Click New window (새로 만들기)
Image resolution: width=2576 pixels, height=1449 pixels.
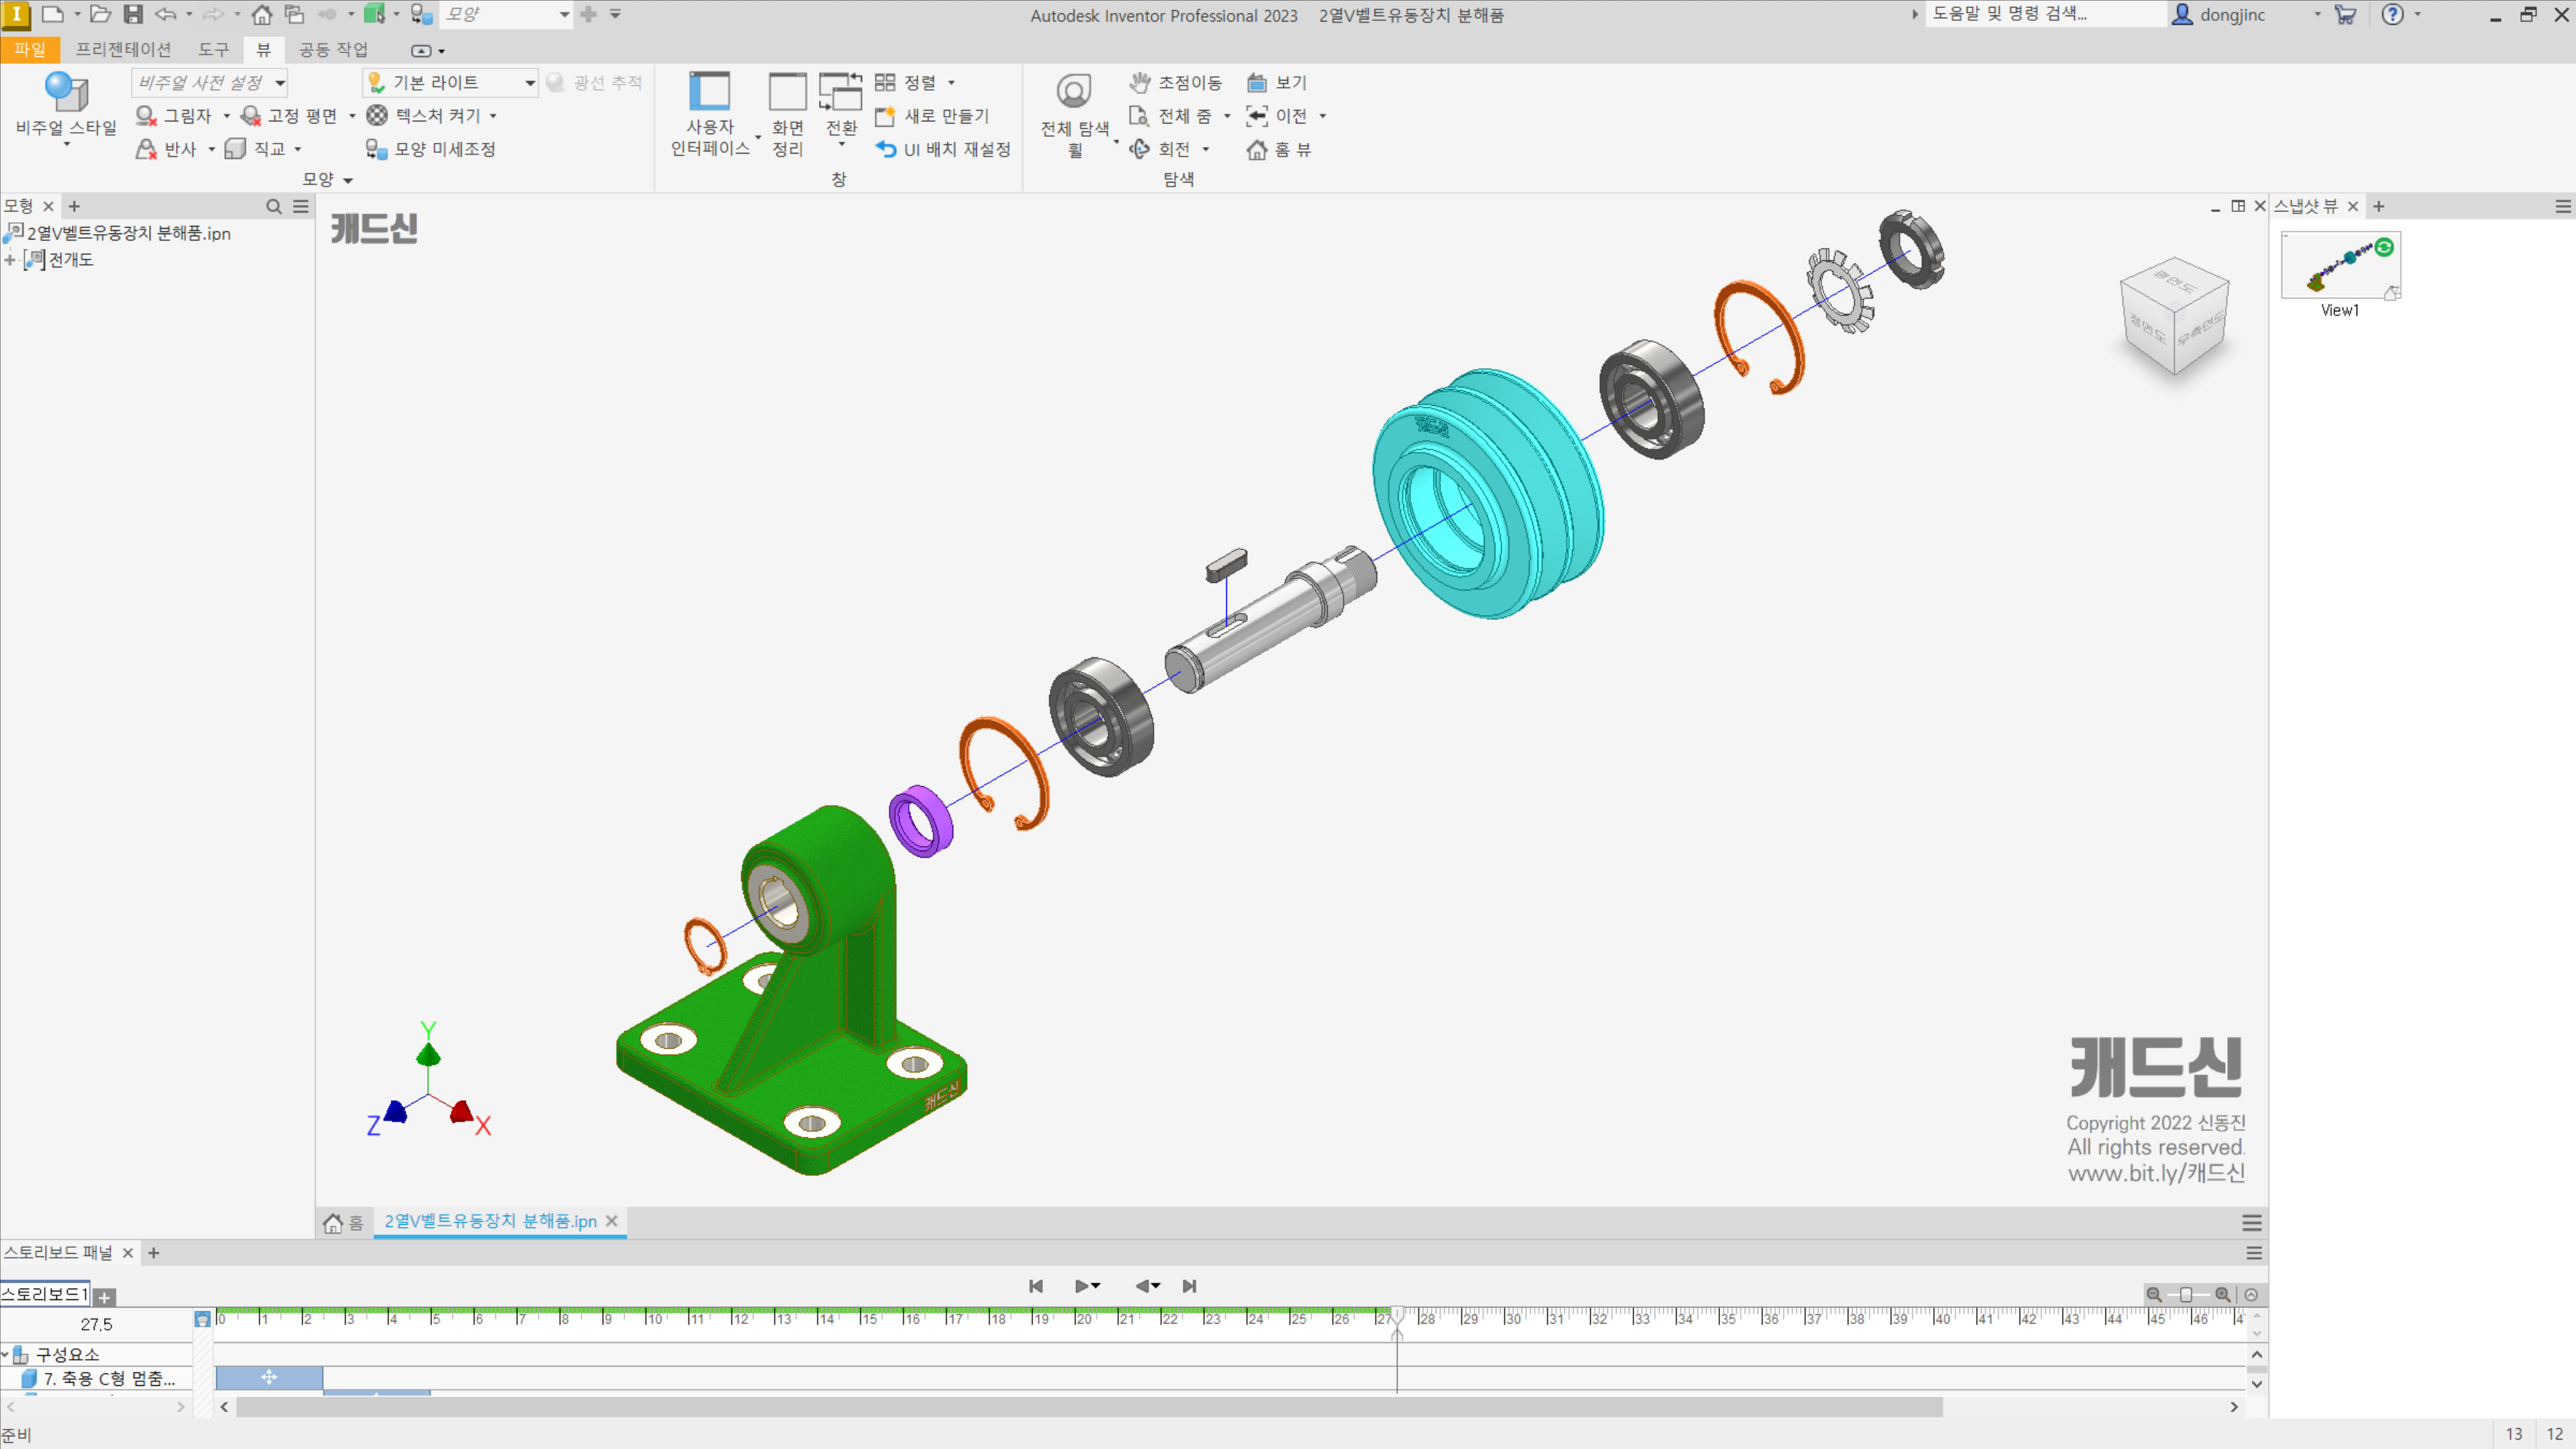point(932,116)
